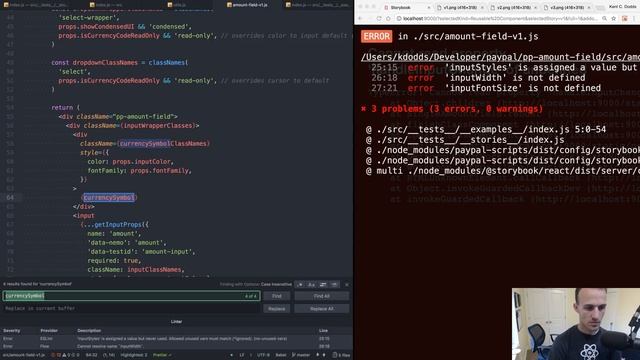The height and width of the screenshot is (360, 640).
Task: Toggle the match case option
Action: point(311,284)
